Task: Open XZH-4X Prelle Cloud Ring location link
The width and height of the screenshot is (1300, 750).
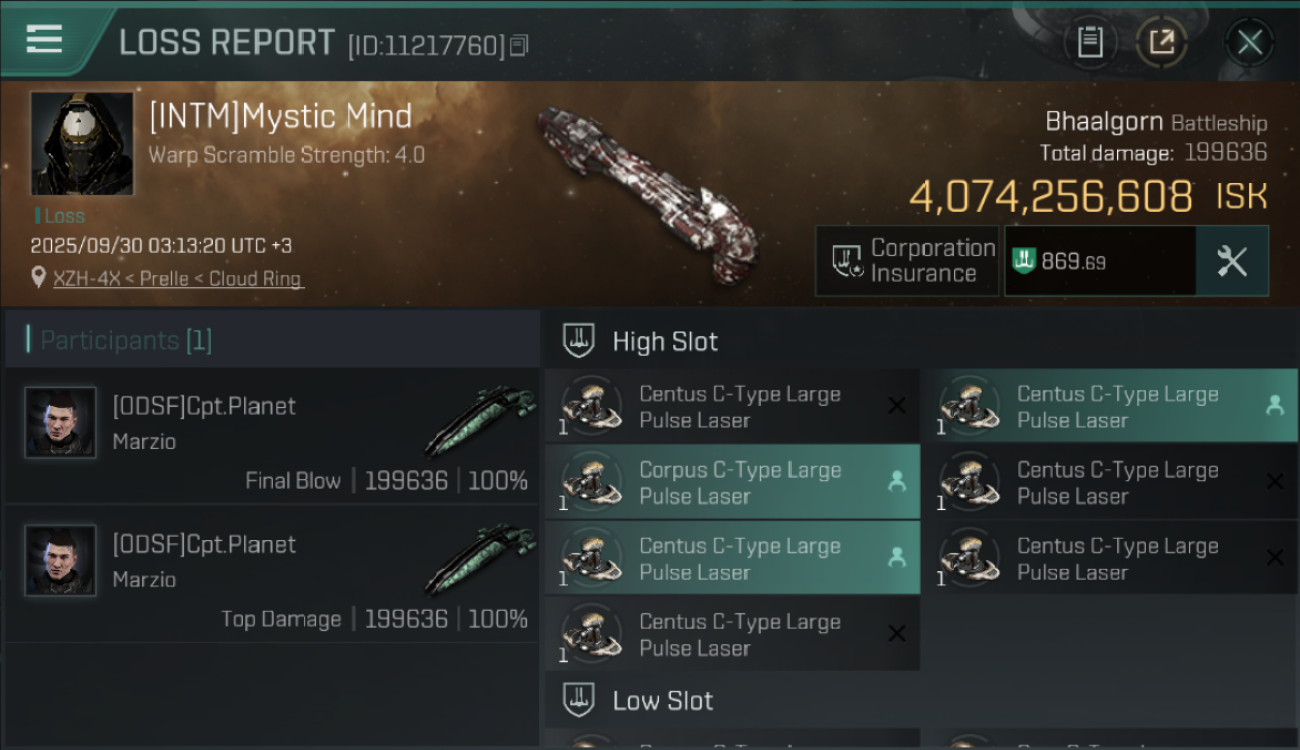Action: click(x=177, y=279)
